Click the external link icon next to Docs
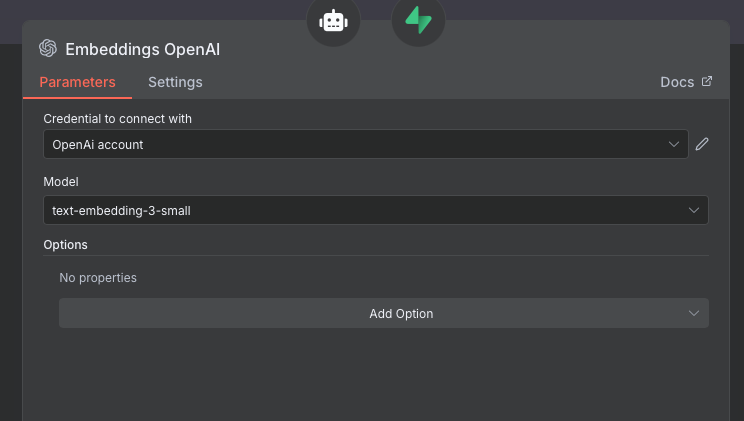744x421 pixels. pos(707,82)
